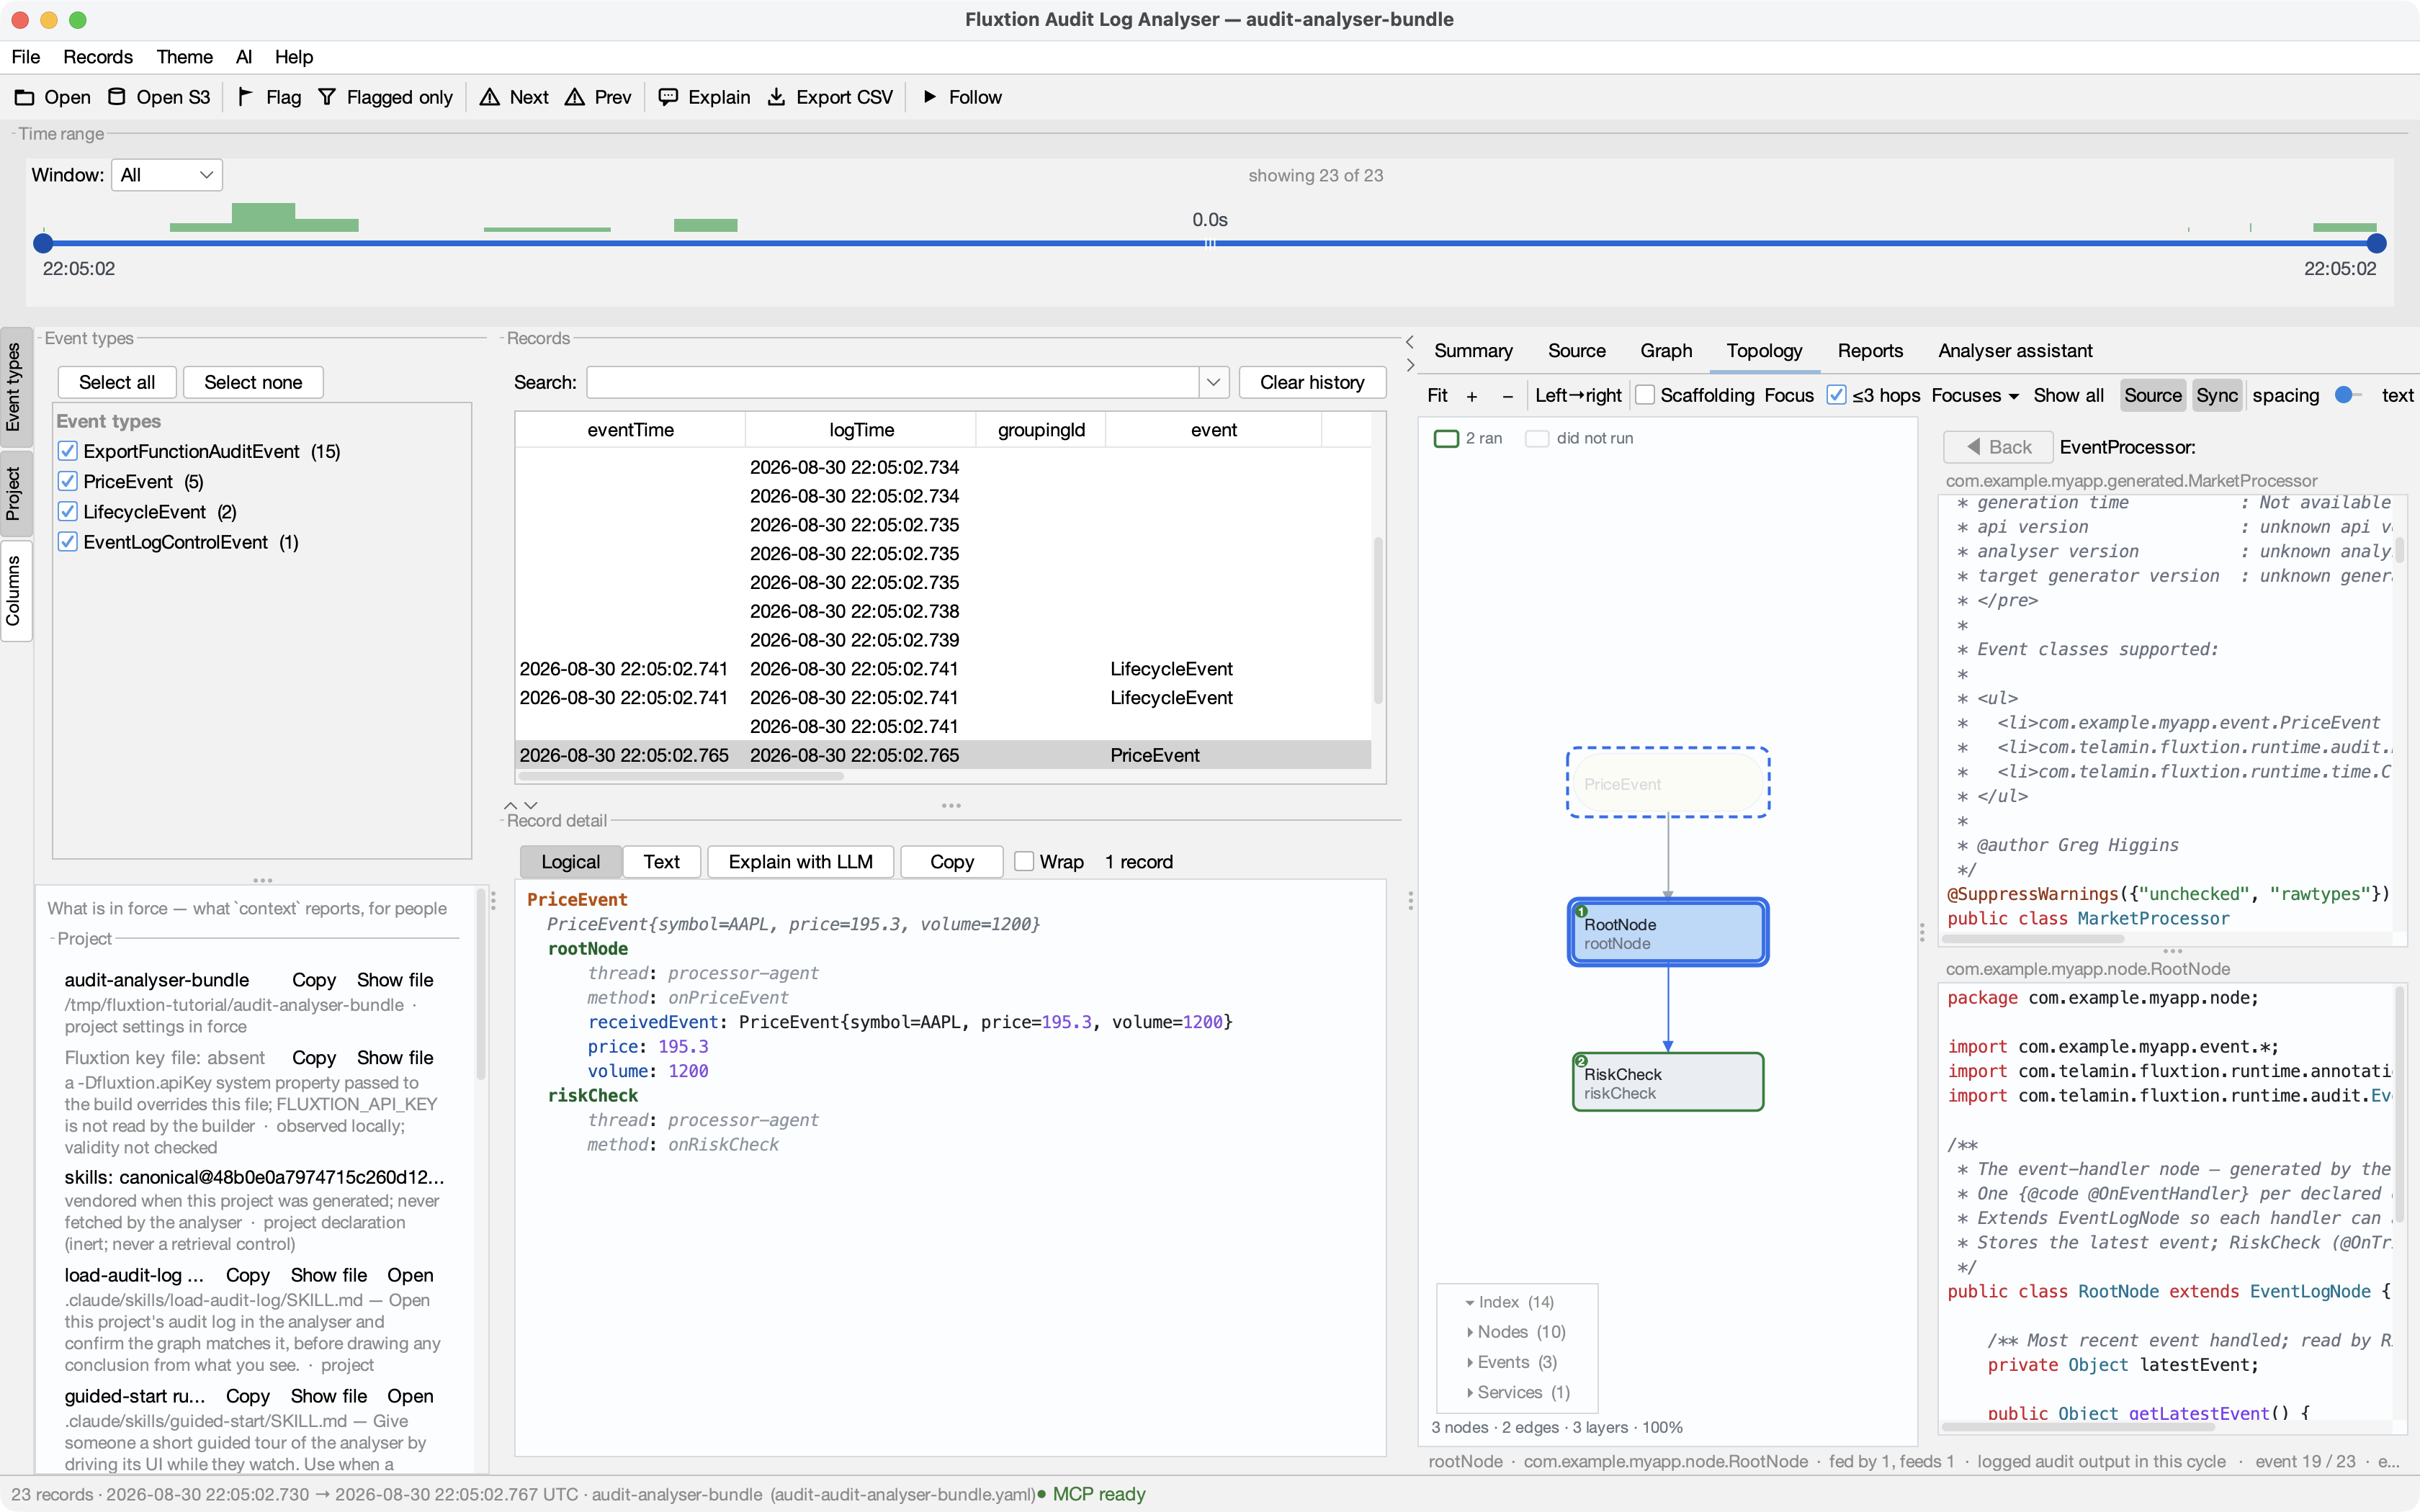
Task: Switch to the Summary tab
Action: 1473,351
